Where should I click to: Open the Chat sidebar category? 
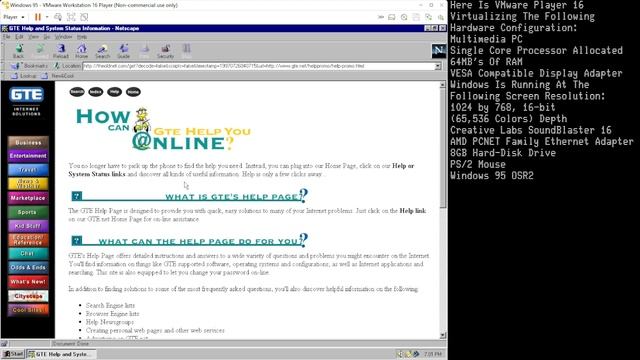(28, 253)
